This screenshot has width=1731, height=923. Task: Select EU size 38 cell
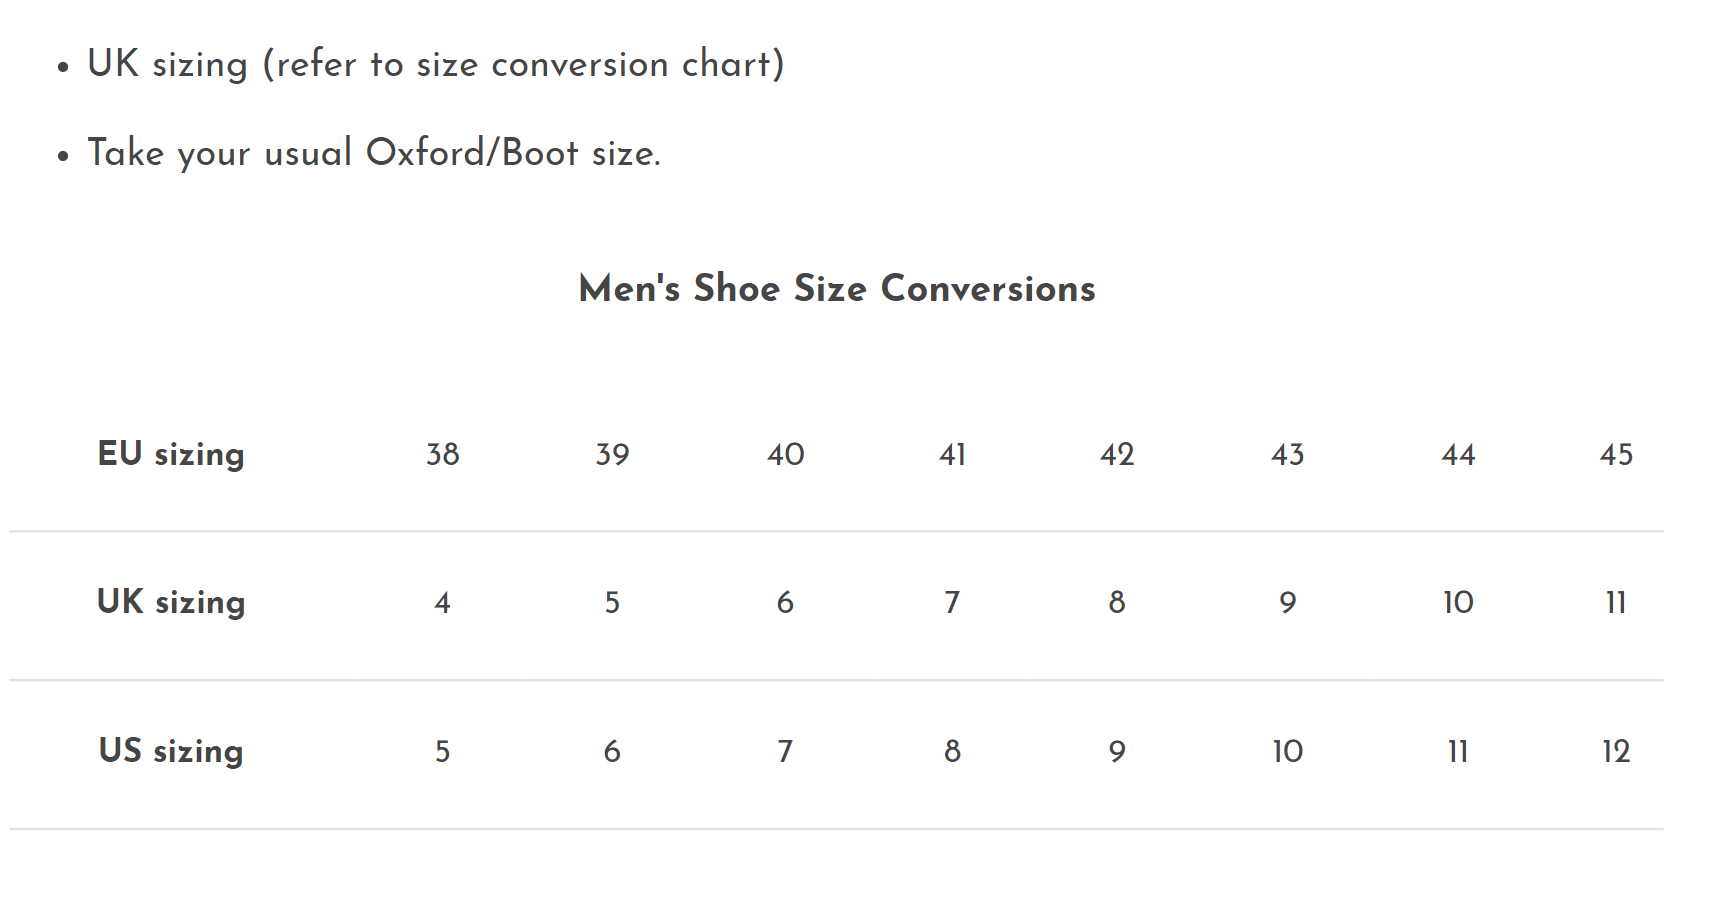click(443, 455)
